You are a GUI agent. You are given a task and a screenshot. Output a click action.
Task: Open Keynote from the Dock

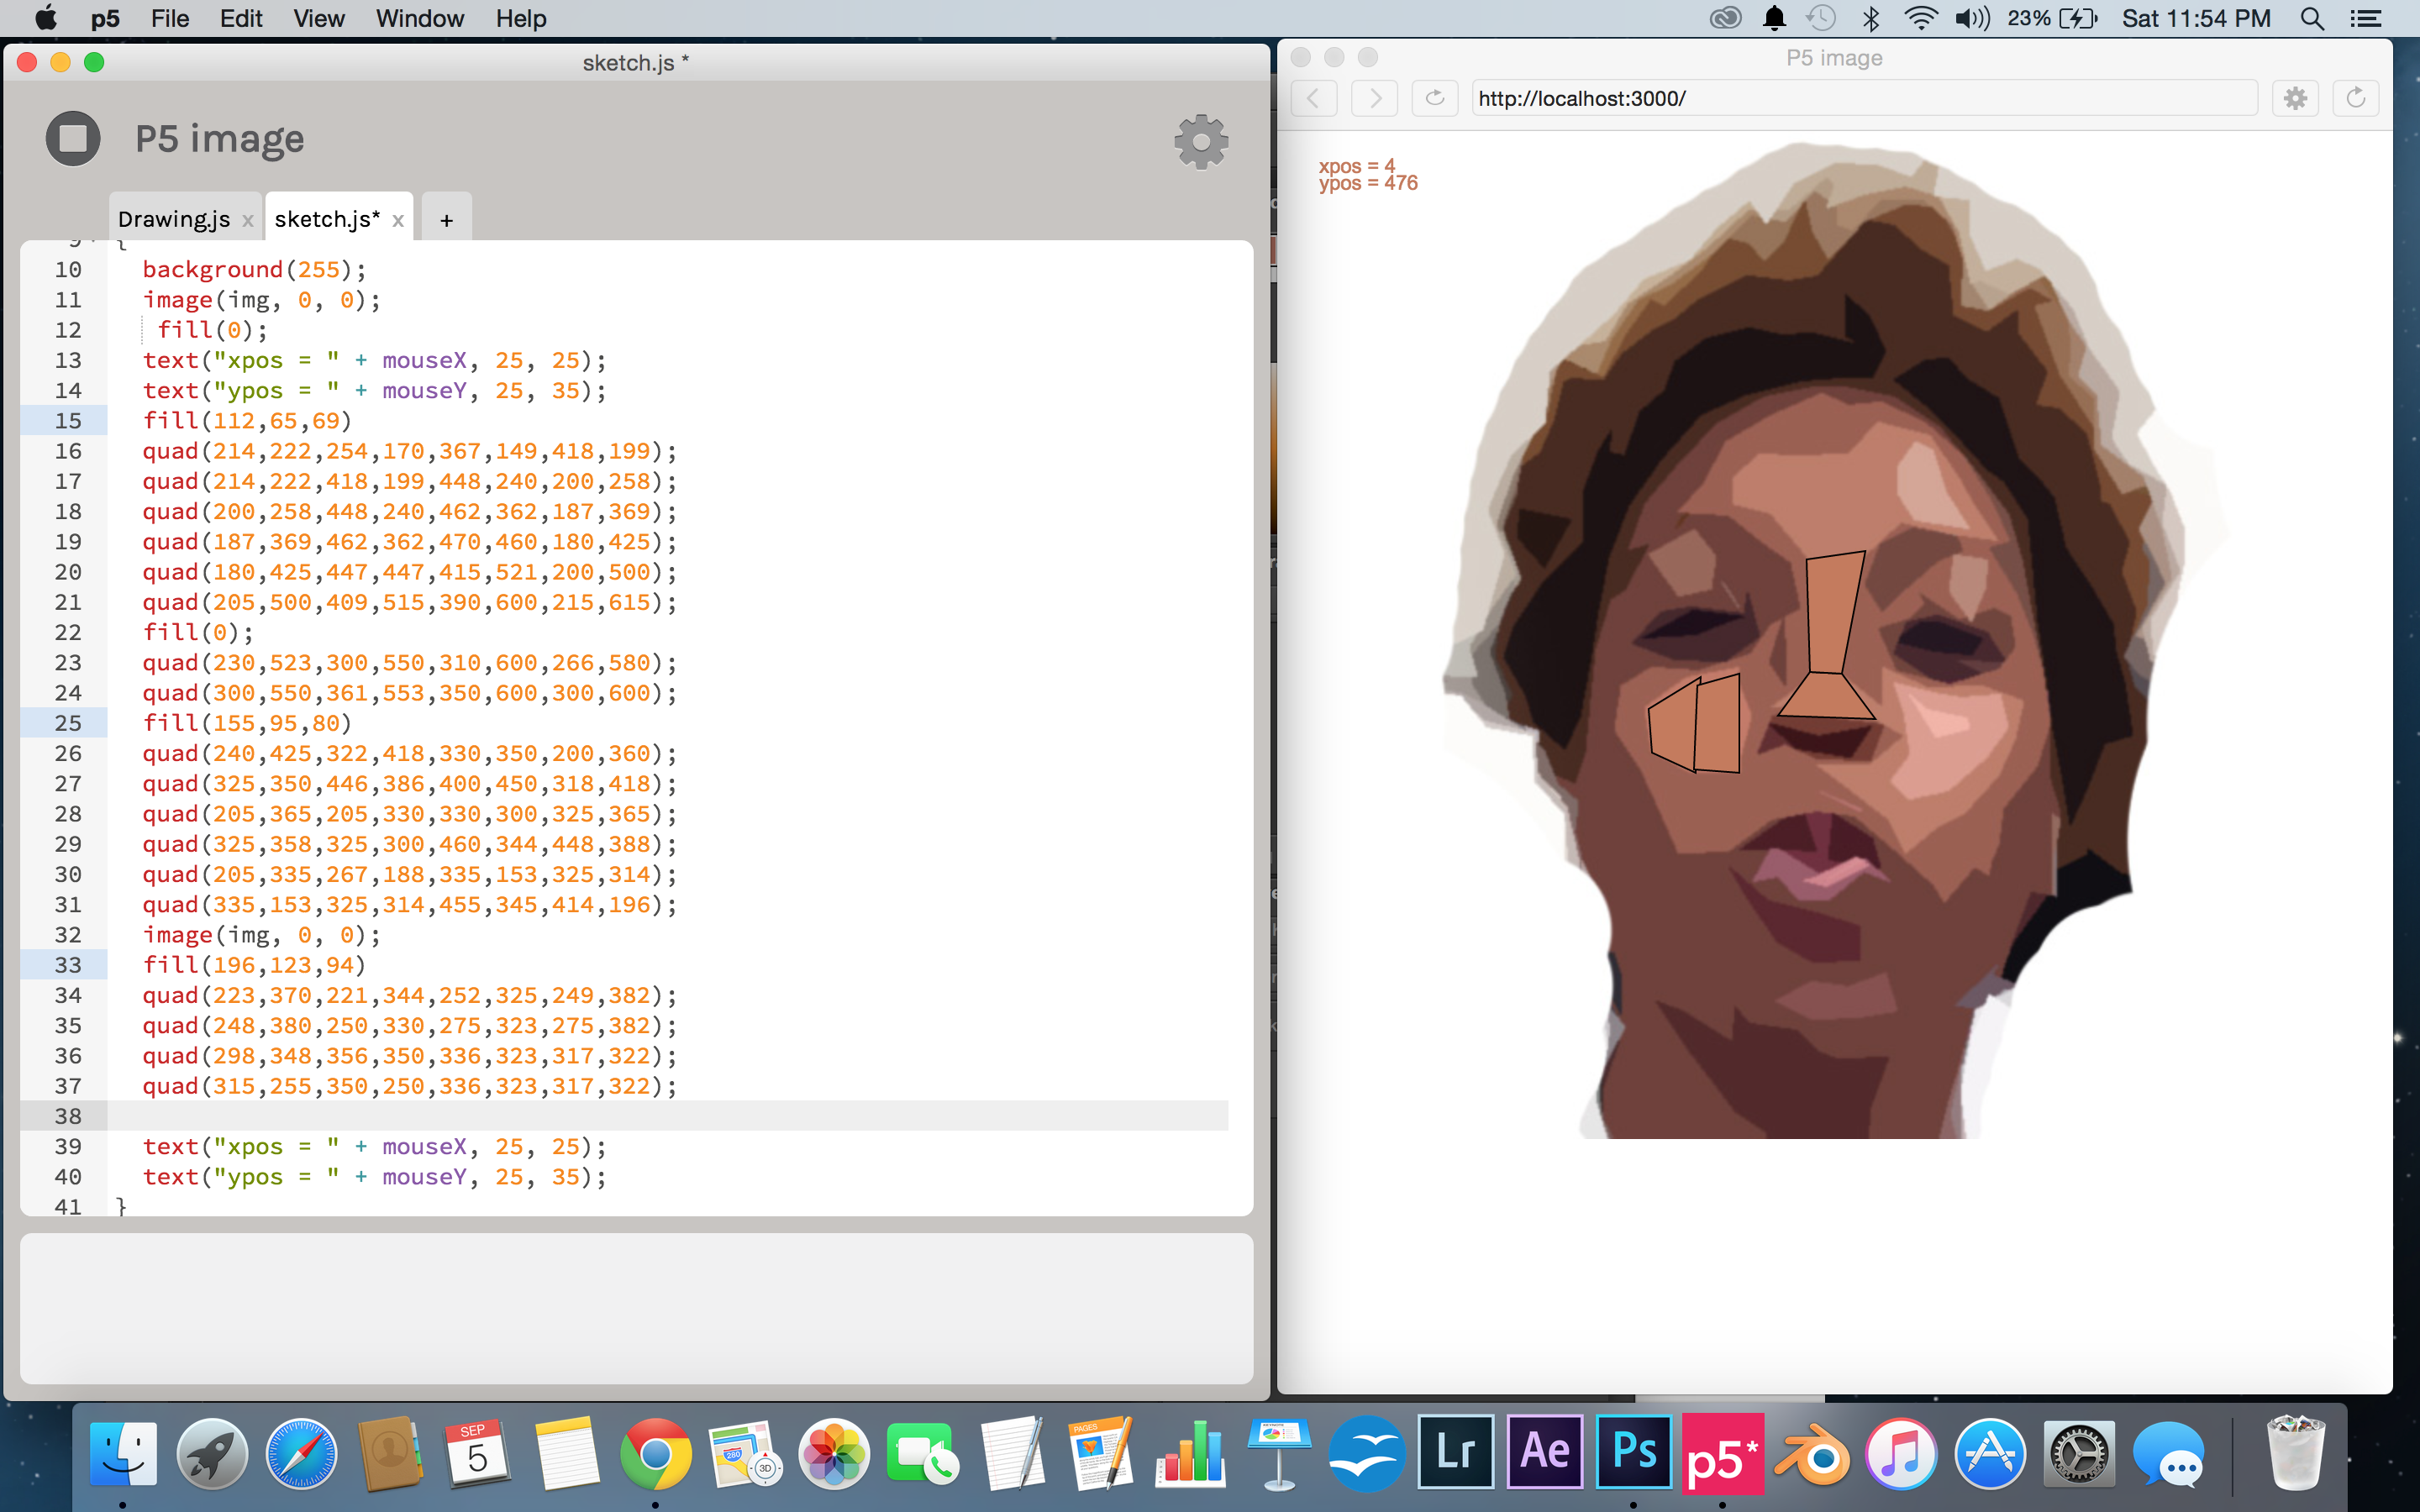pos(1278,1454)
